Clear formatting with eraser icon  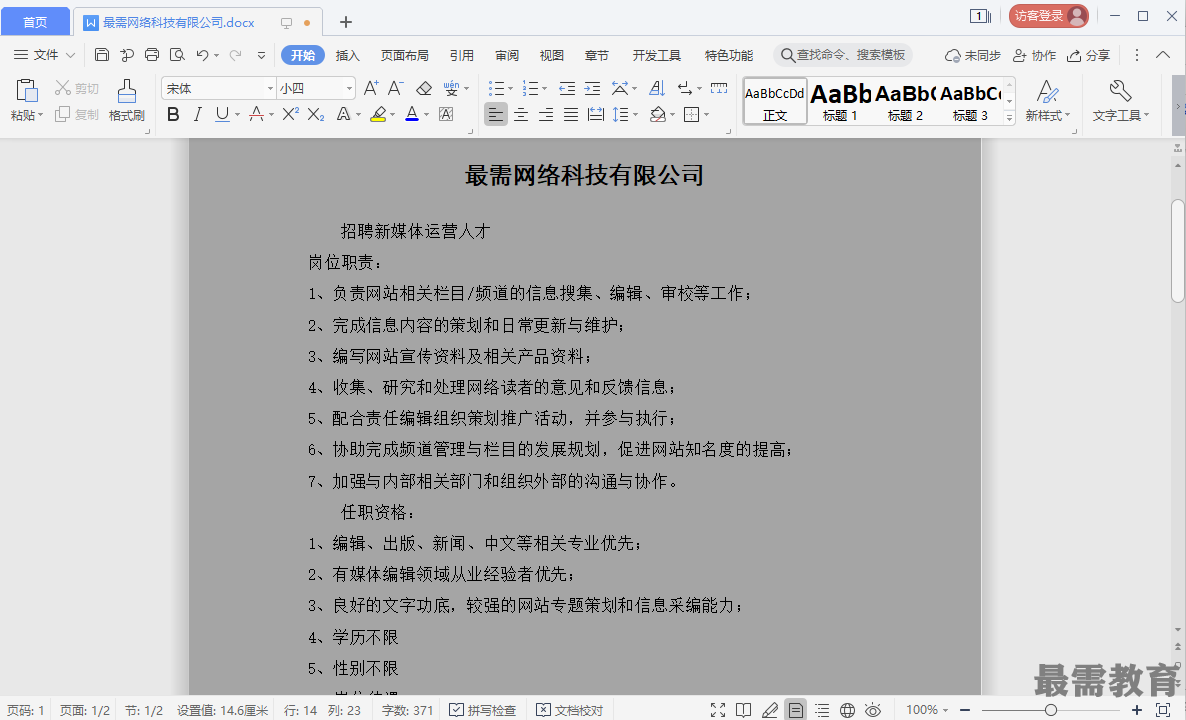424,88
